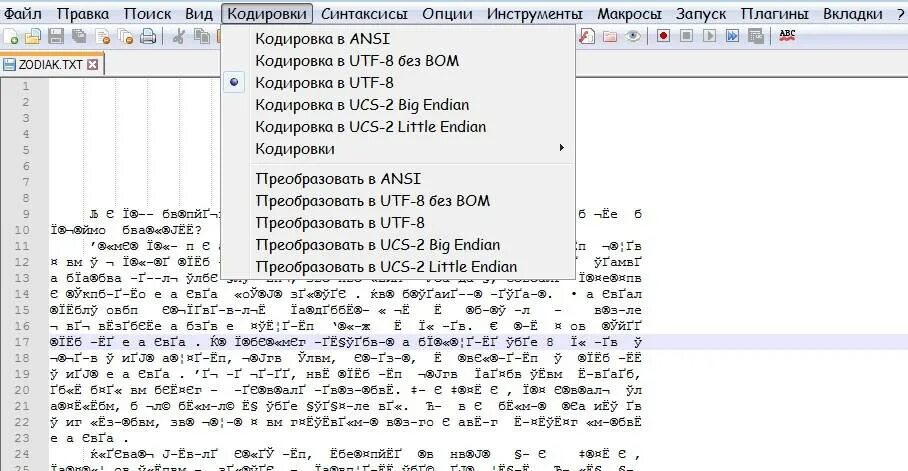Click the Play macro button

pos(709,36)
